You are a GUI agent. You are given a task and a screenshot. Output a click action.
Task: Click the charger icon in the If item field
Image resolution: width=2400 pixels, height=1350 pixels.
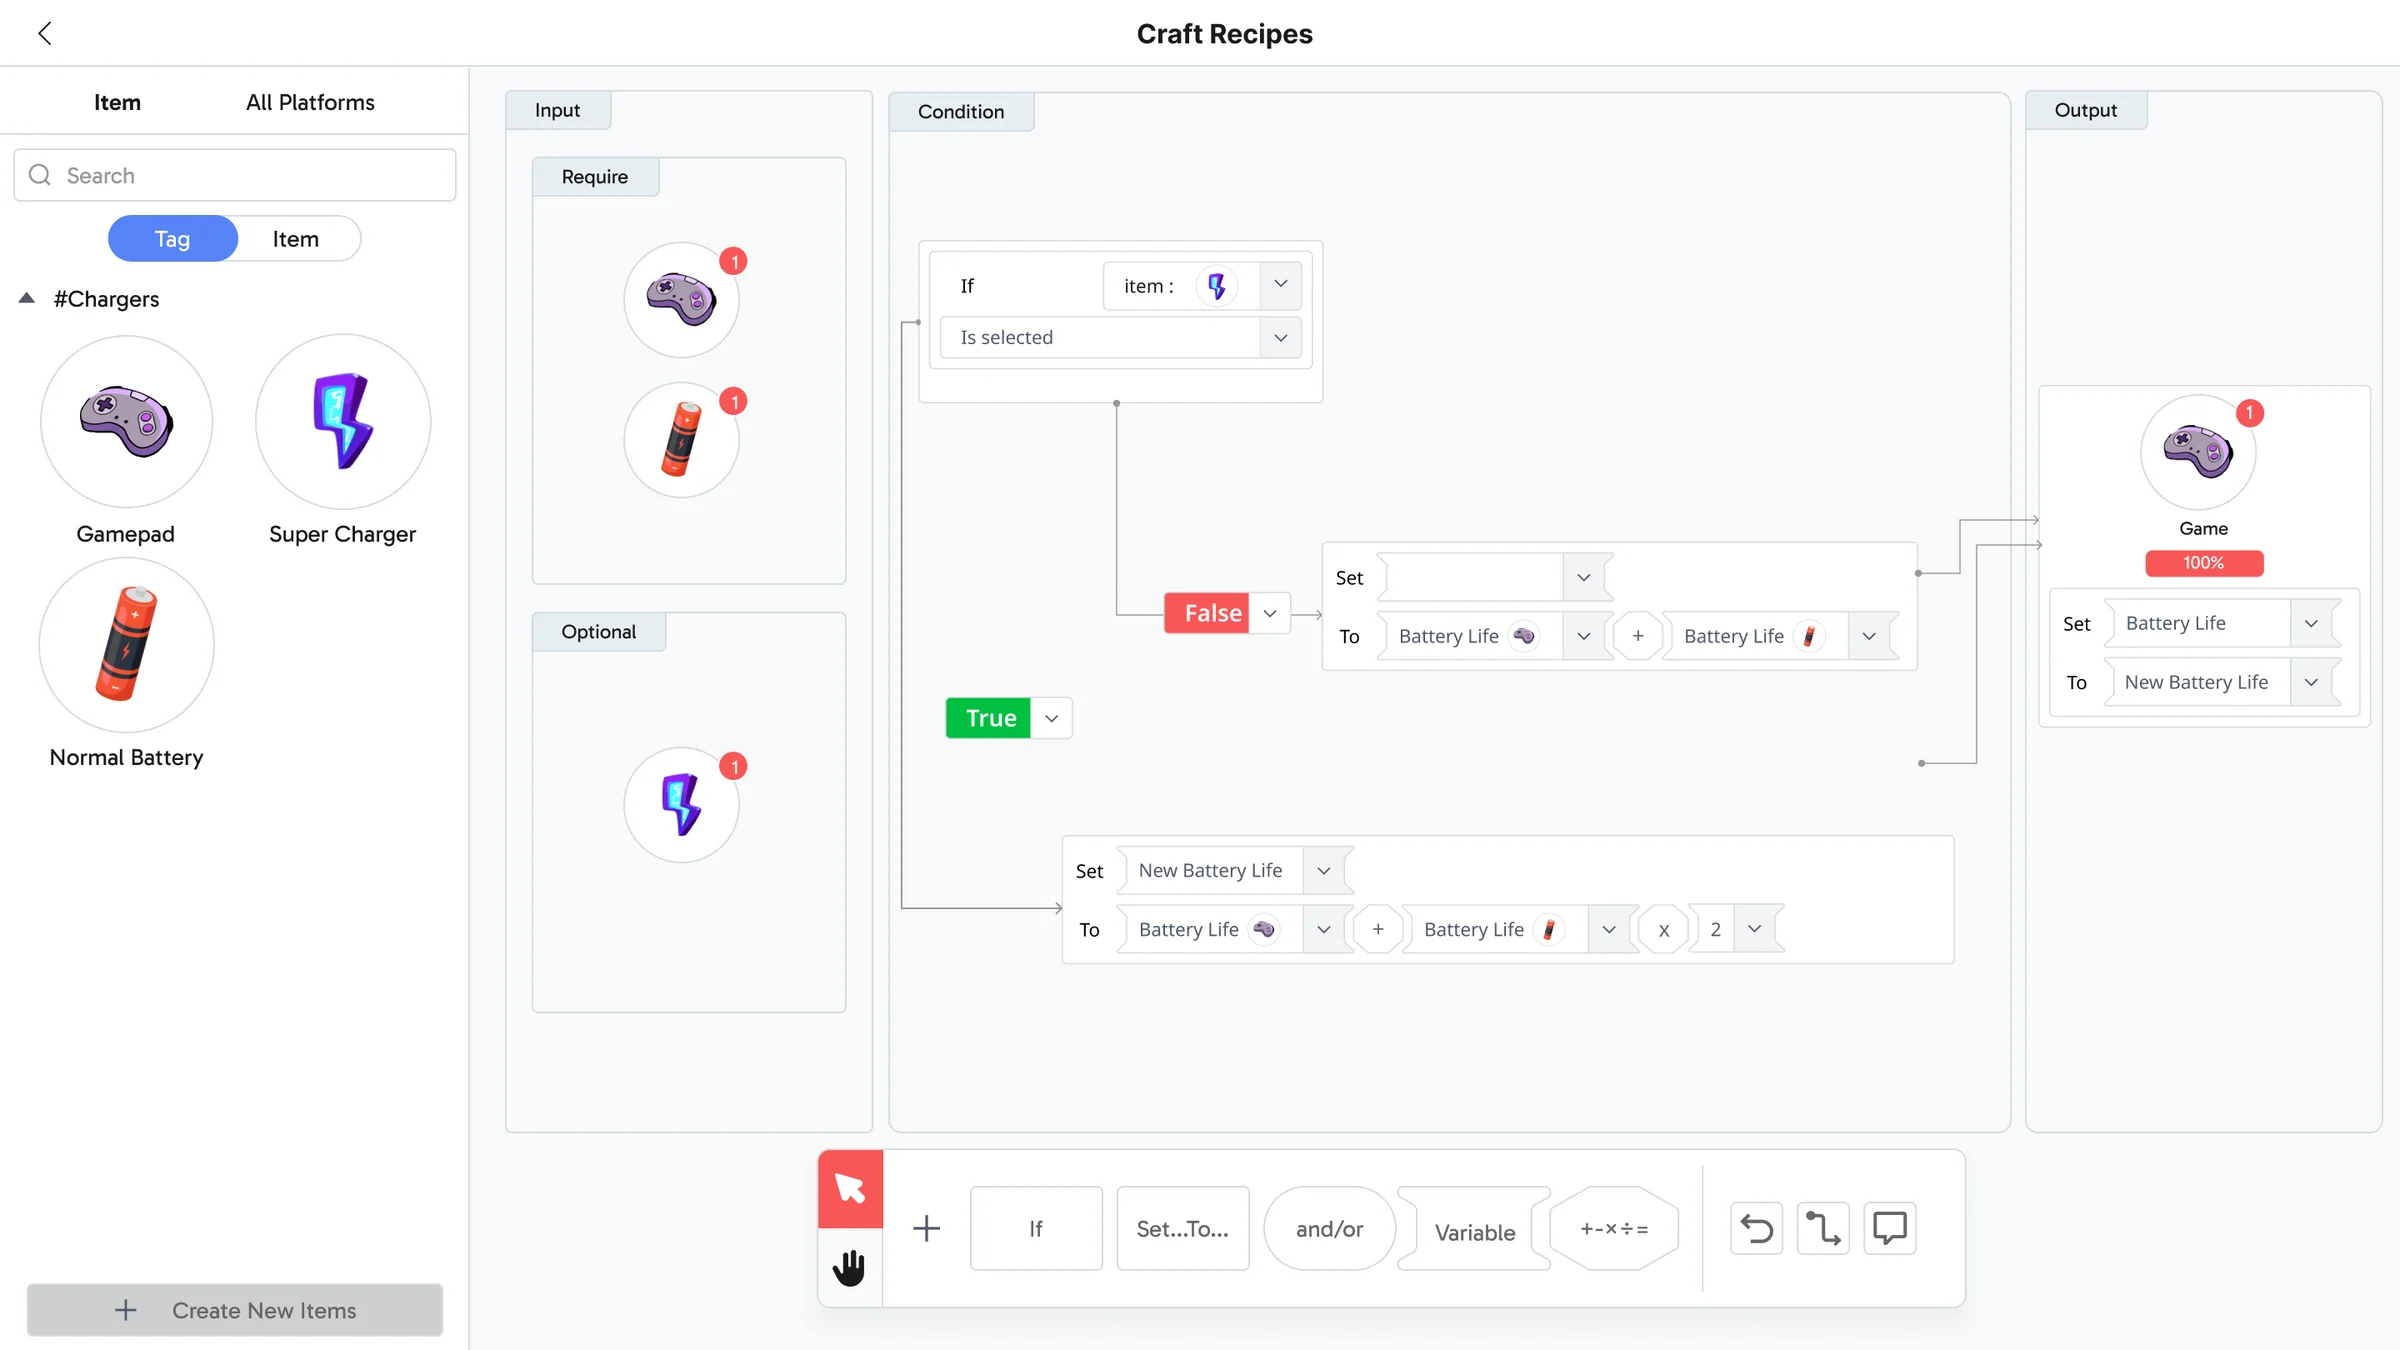(x=1216, y=286)
